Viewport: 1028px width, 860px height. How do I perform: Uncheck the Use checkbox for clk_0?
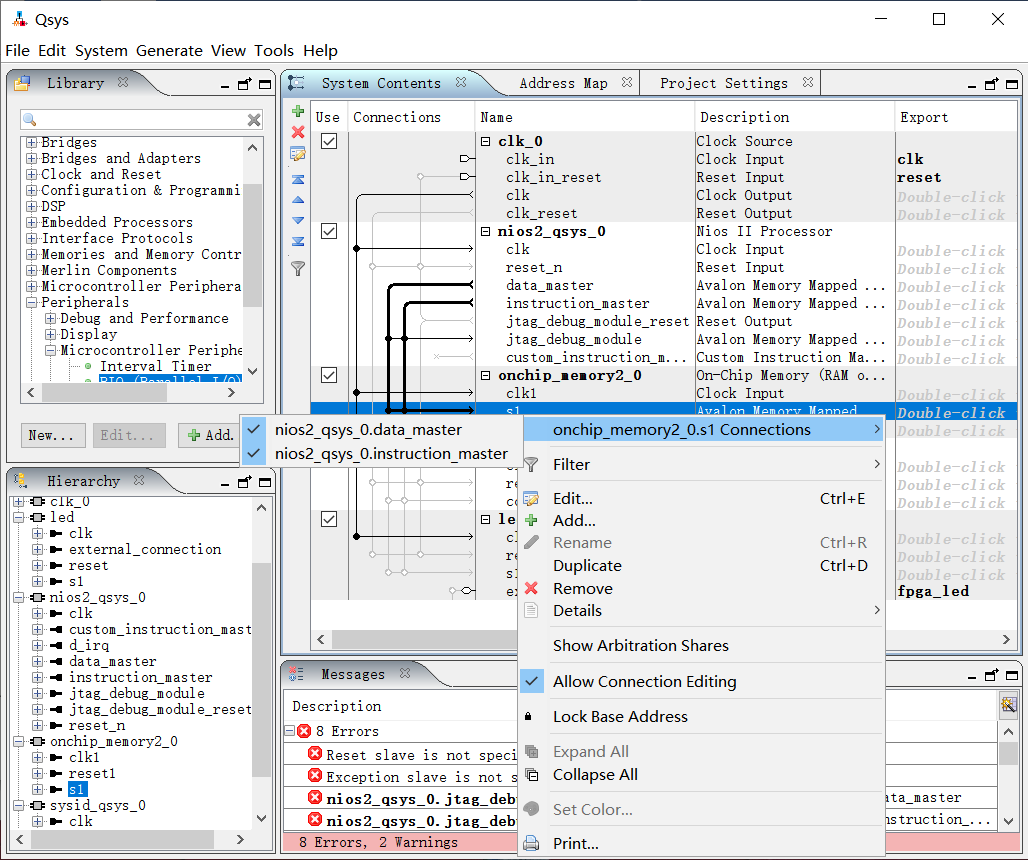coord(328,141)
